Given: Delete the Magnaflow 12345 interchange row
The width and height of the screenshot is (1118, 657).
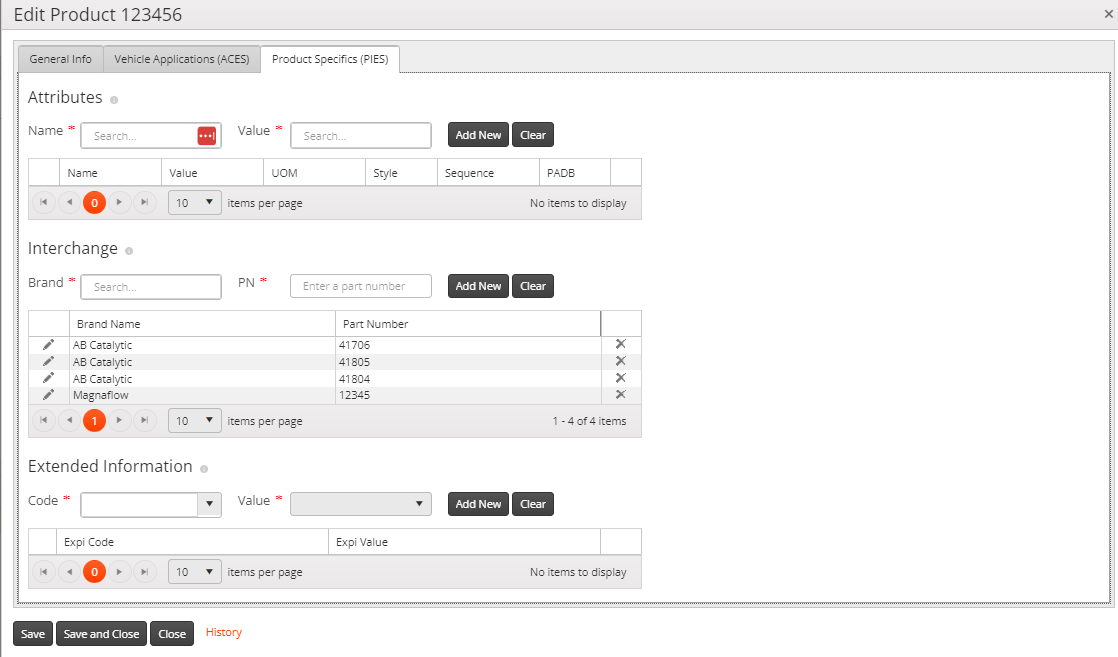Looking at the screenshot, I should coord(620,394).
